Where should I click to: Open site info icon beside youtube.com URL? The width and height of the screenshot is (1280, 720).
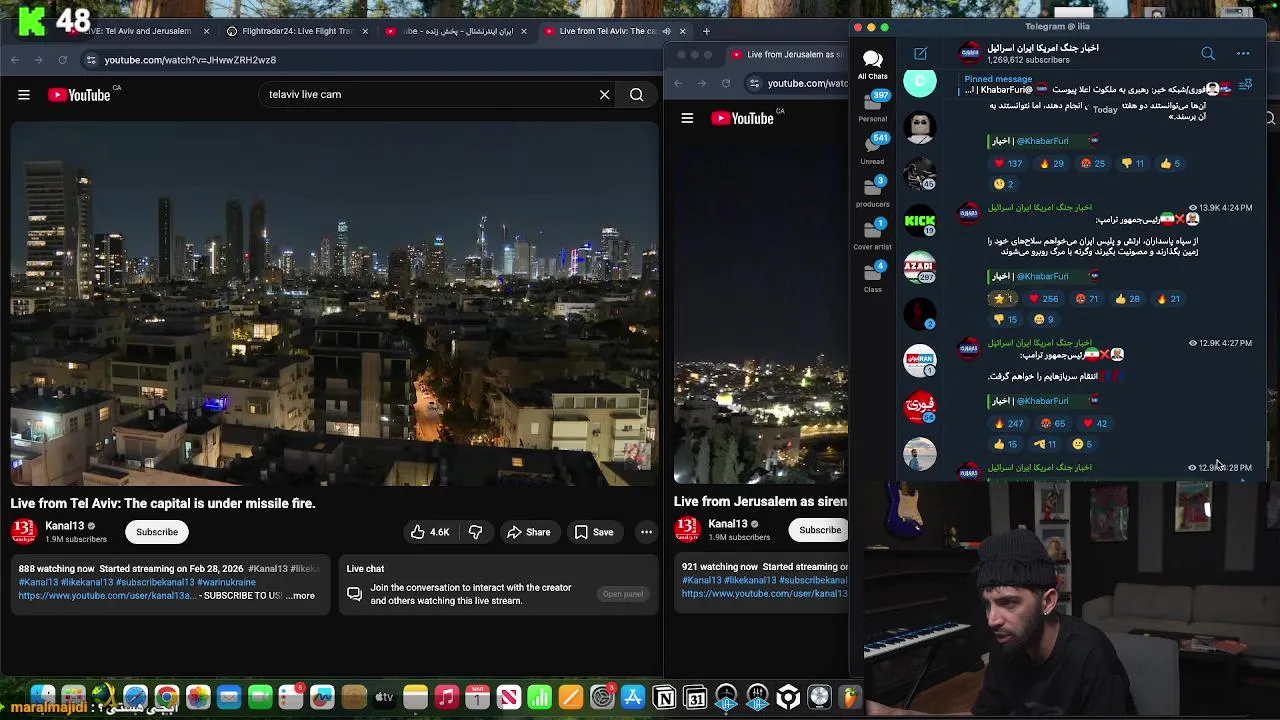tap(91, 60)
